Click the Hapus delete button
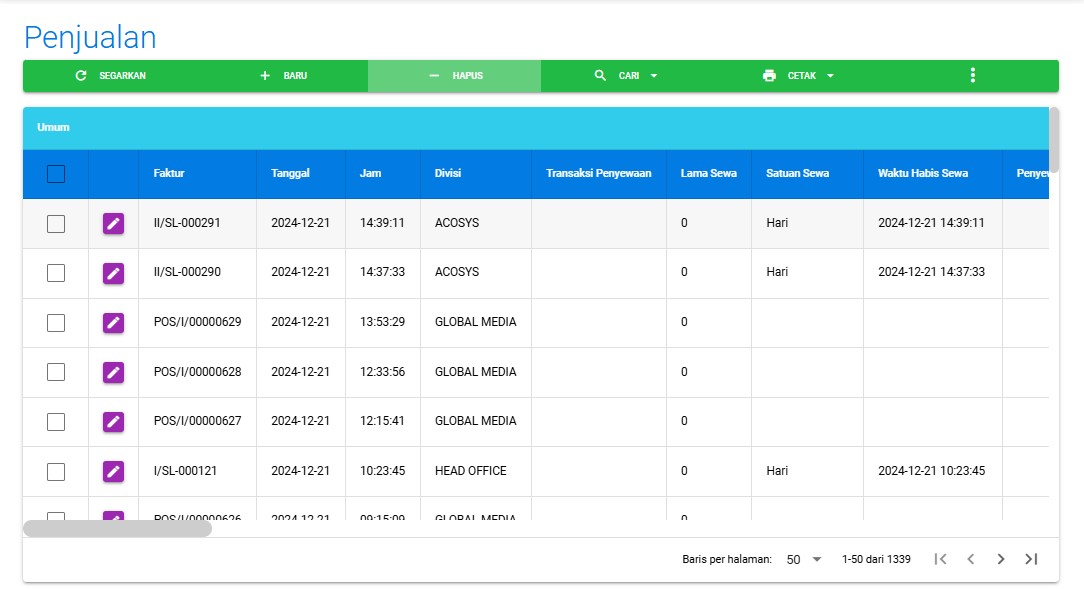 pos(455,76)
